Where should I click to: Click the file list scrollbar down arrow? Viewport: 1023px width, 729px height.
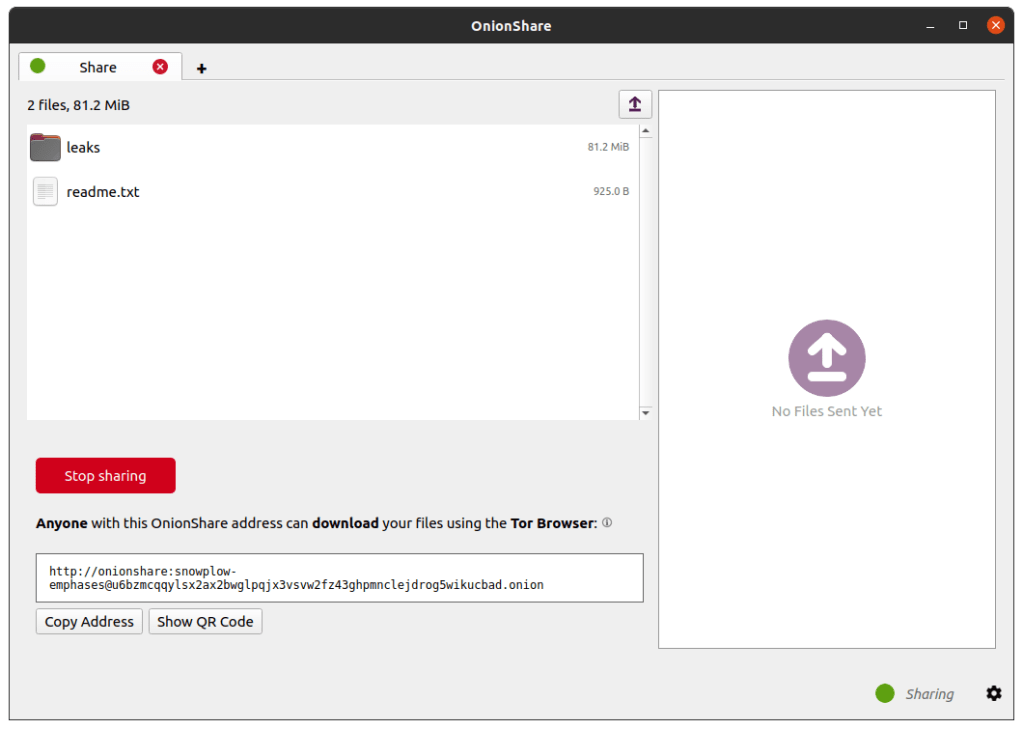[x=645, y=412]
